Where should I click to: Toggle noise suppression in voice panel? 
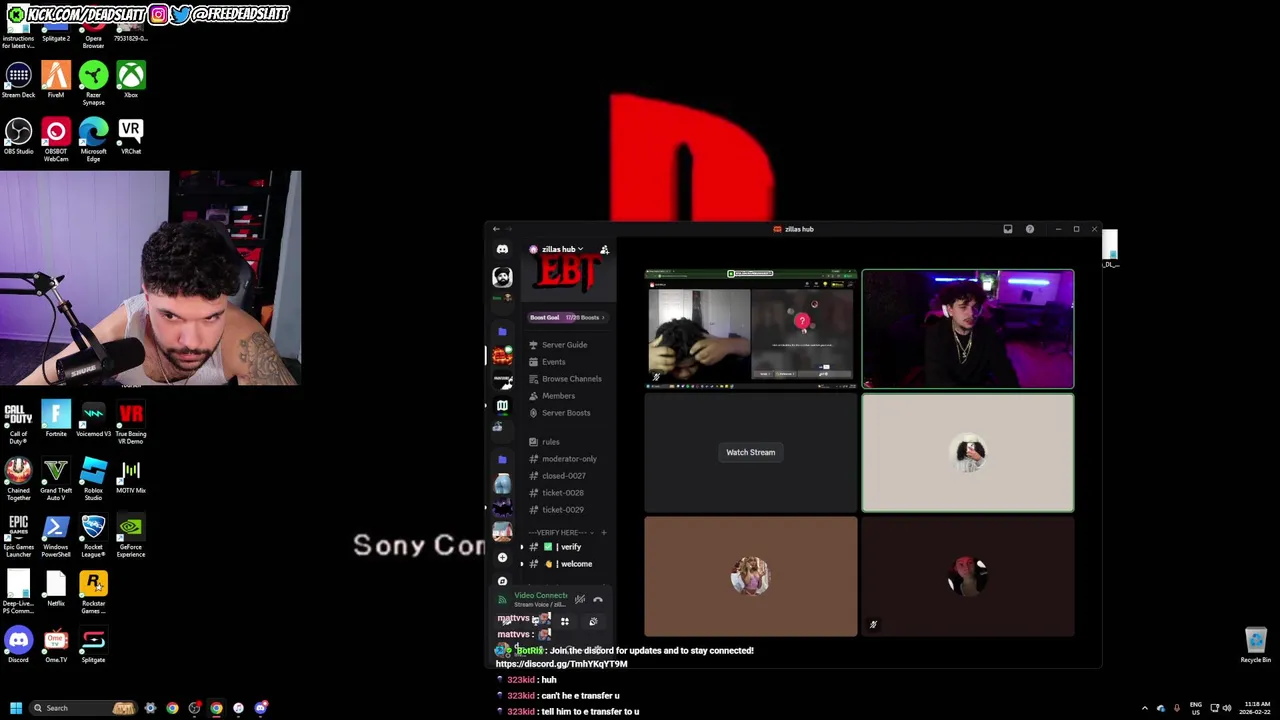coord(580,600)
